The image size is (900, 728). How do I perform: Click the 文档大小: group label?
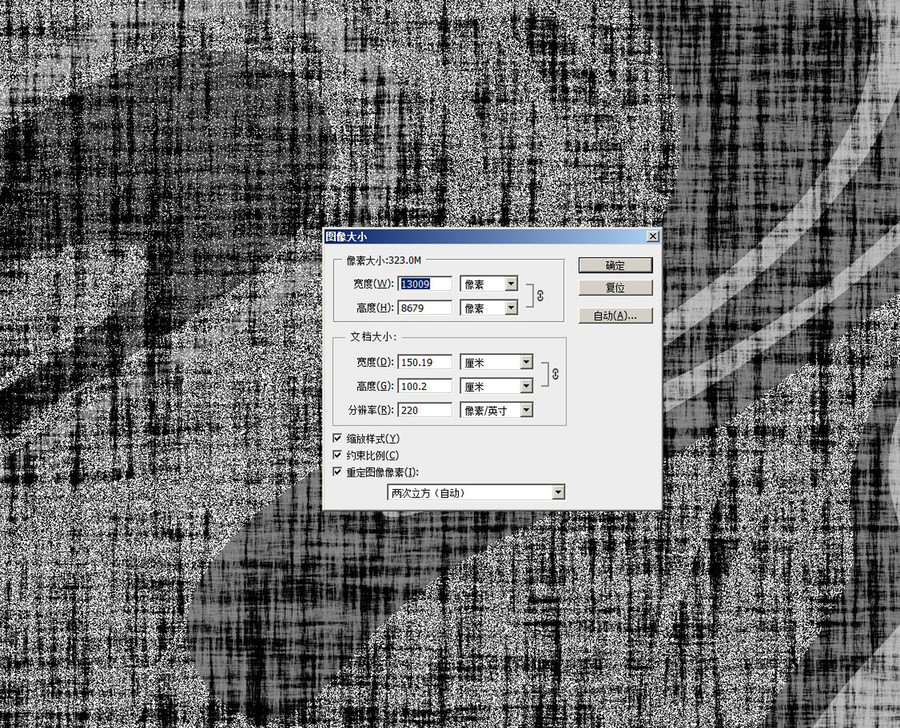tap(374, 336)
